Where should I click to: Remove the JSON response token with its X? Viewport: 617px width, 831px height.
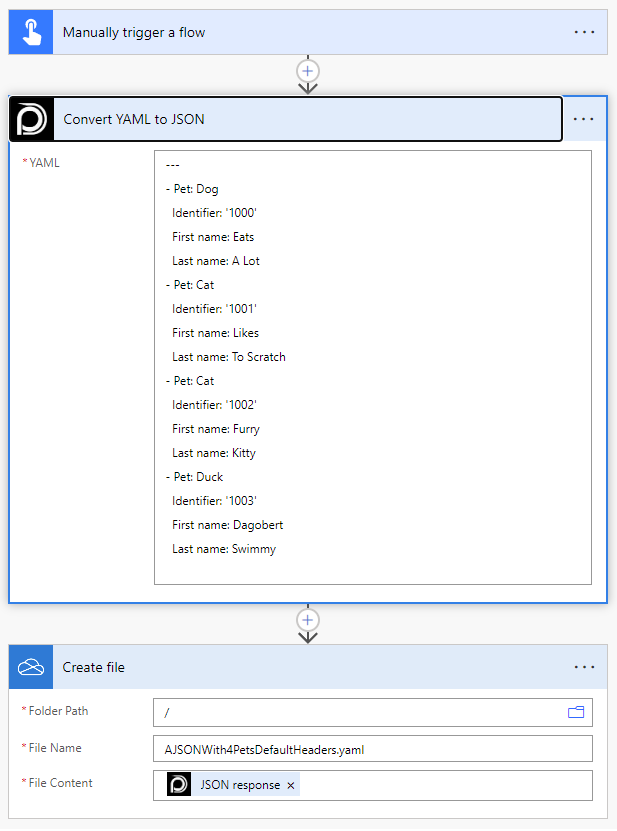click(x=291, y=786)
